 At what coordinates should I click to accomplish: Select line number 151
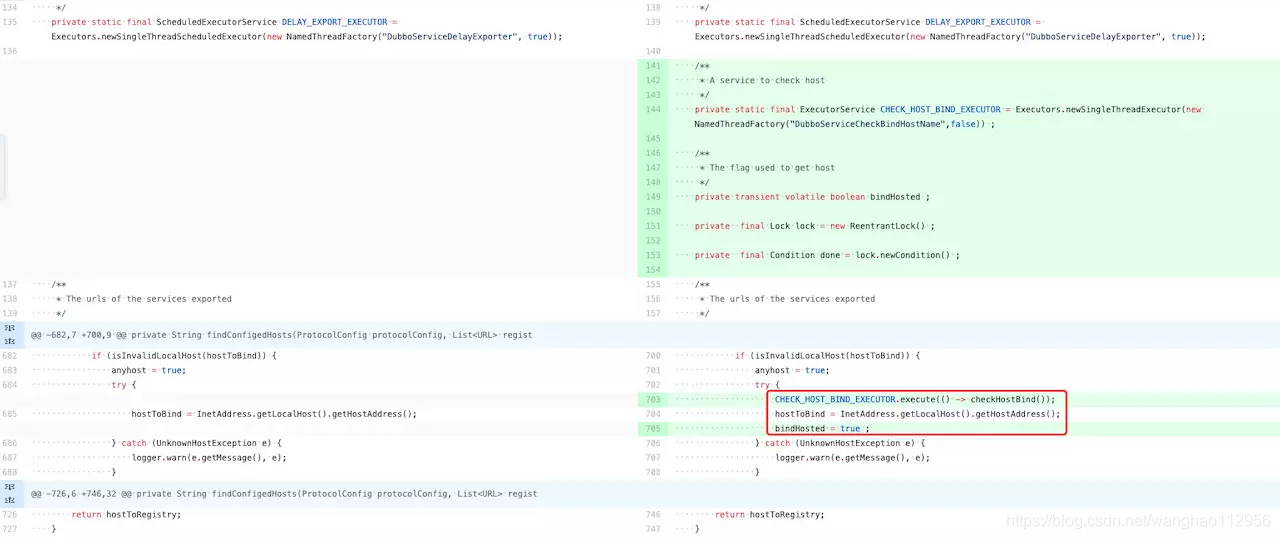tap(653, 226)
